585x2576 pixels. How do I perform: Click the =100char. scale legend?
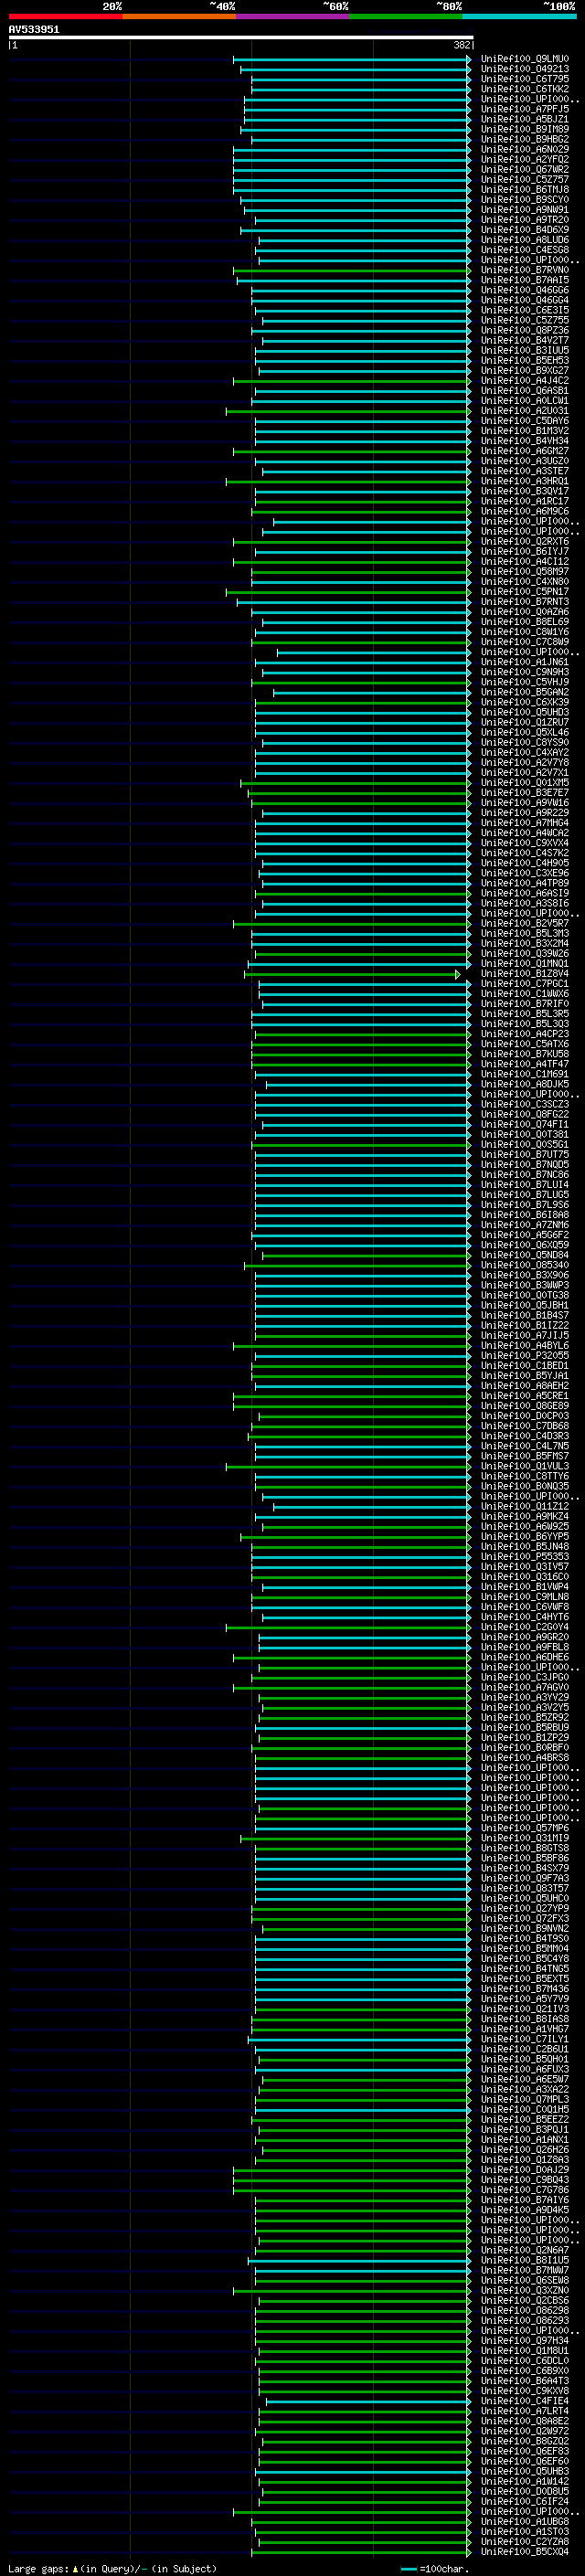(x=433, y=2568)
